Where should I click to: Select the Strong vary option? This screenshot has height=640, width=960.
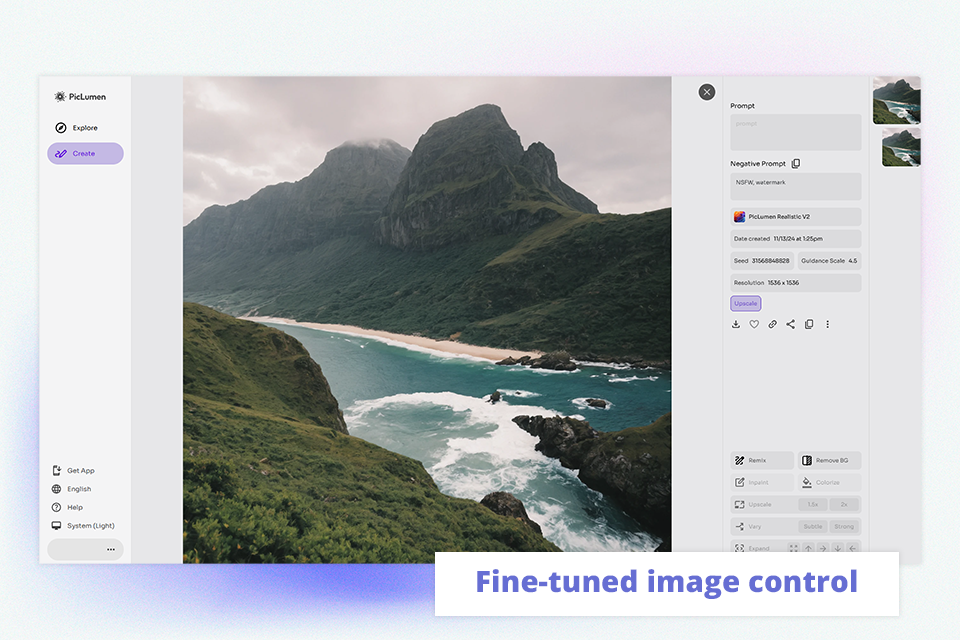click(844, 527)
